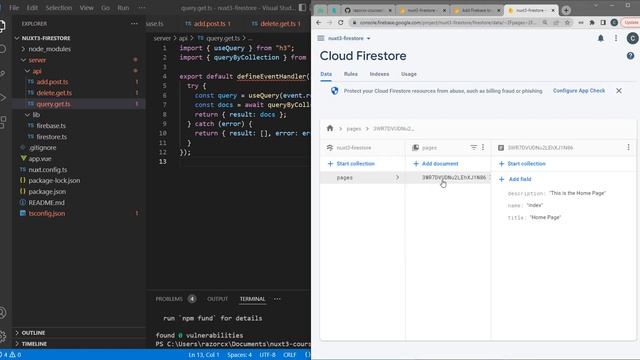Expand pages collection chevron
Screen dimensions: 640x360
(397, 178)
